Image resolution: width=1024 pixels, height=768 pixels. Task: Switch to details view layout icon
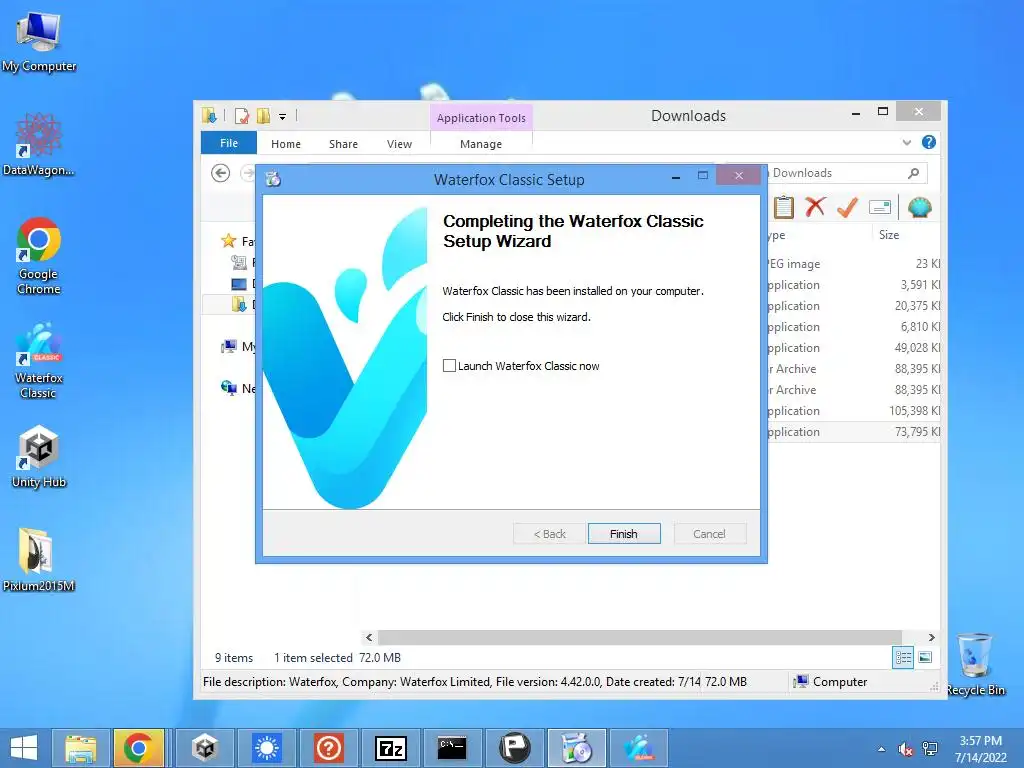[903, 658]
